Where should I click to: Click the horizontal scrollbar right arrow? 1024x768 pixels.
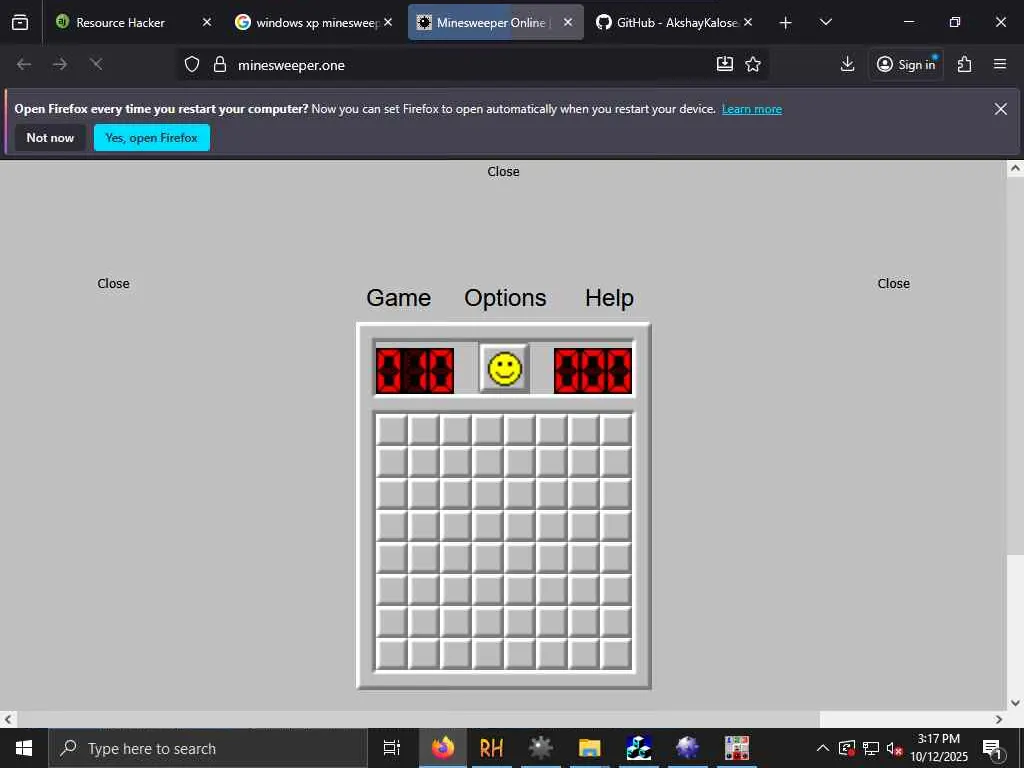pyautogui.click(x=999, y=719)
